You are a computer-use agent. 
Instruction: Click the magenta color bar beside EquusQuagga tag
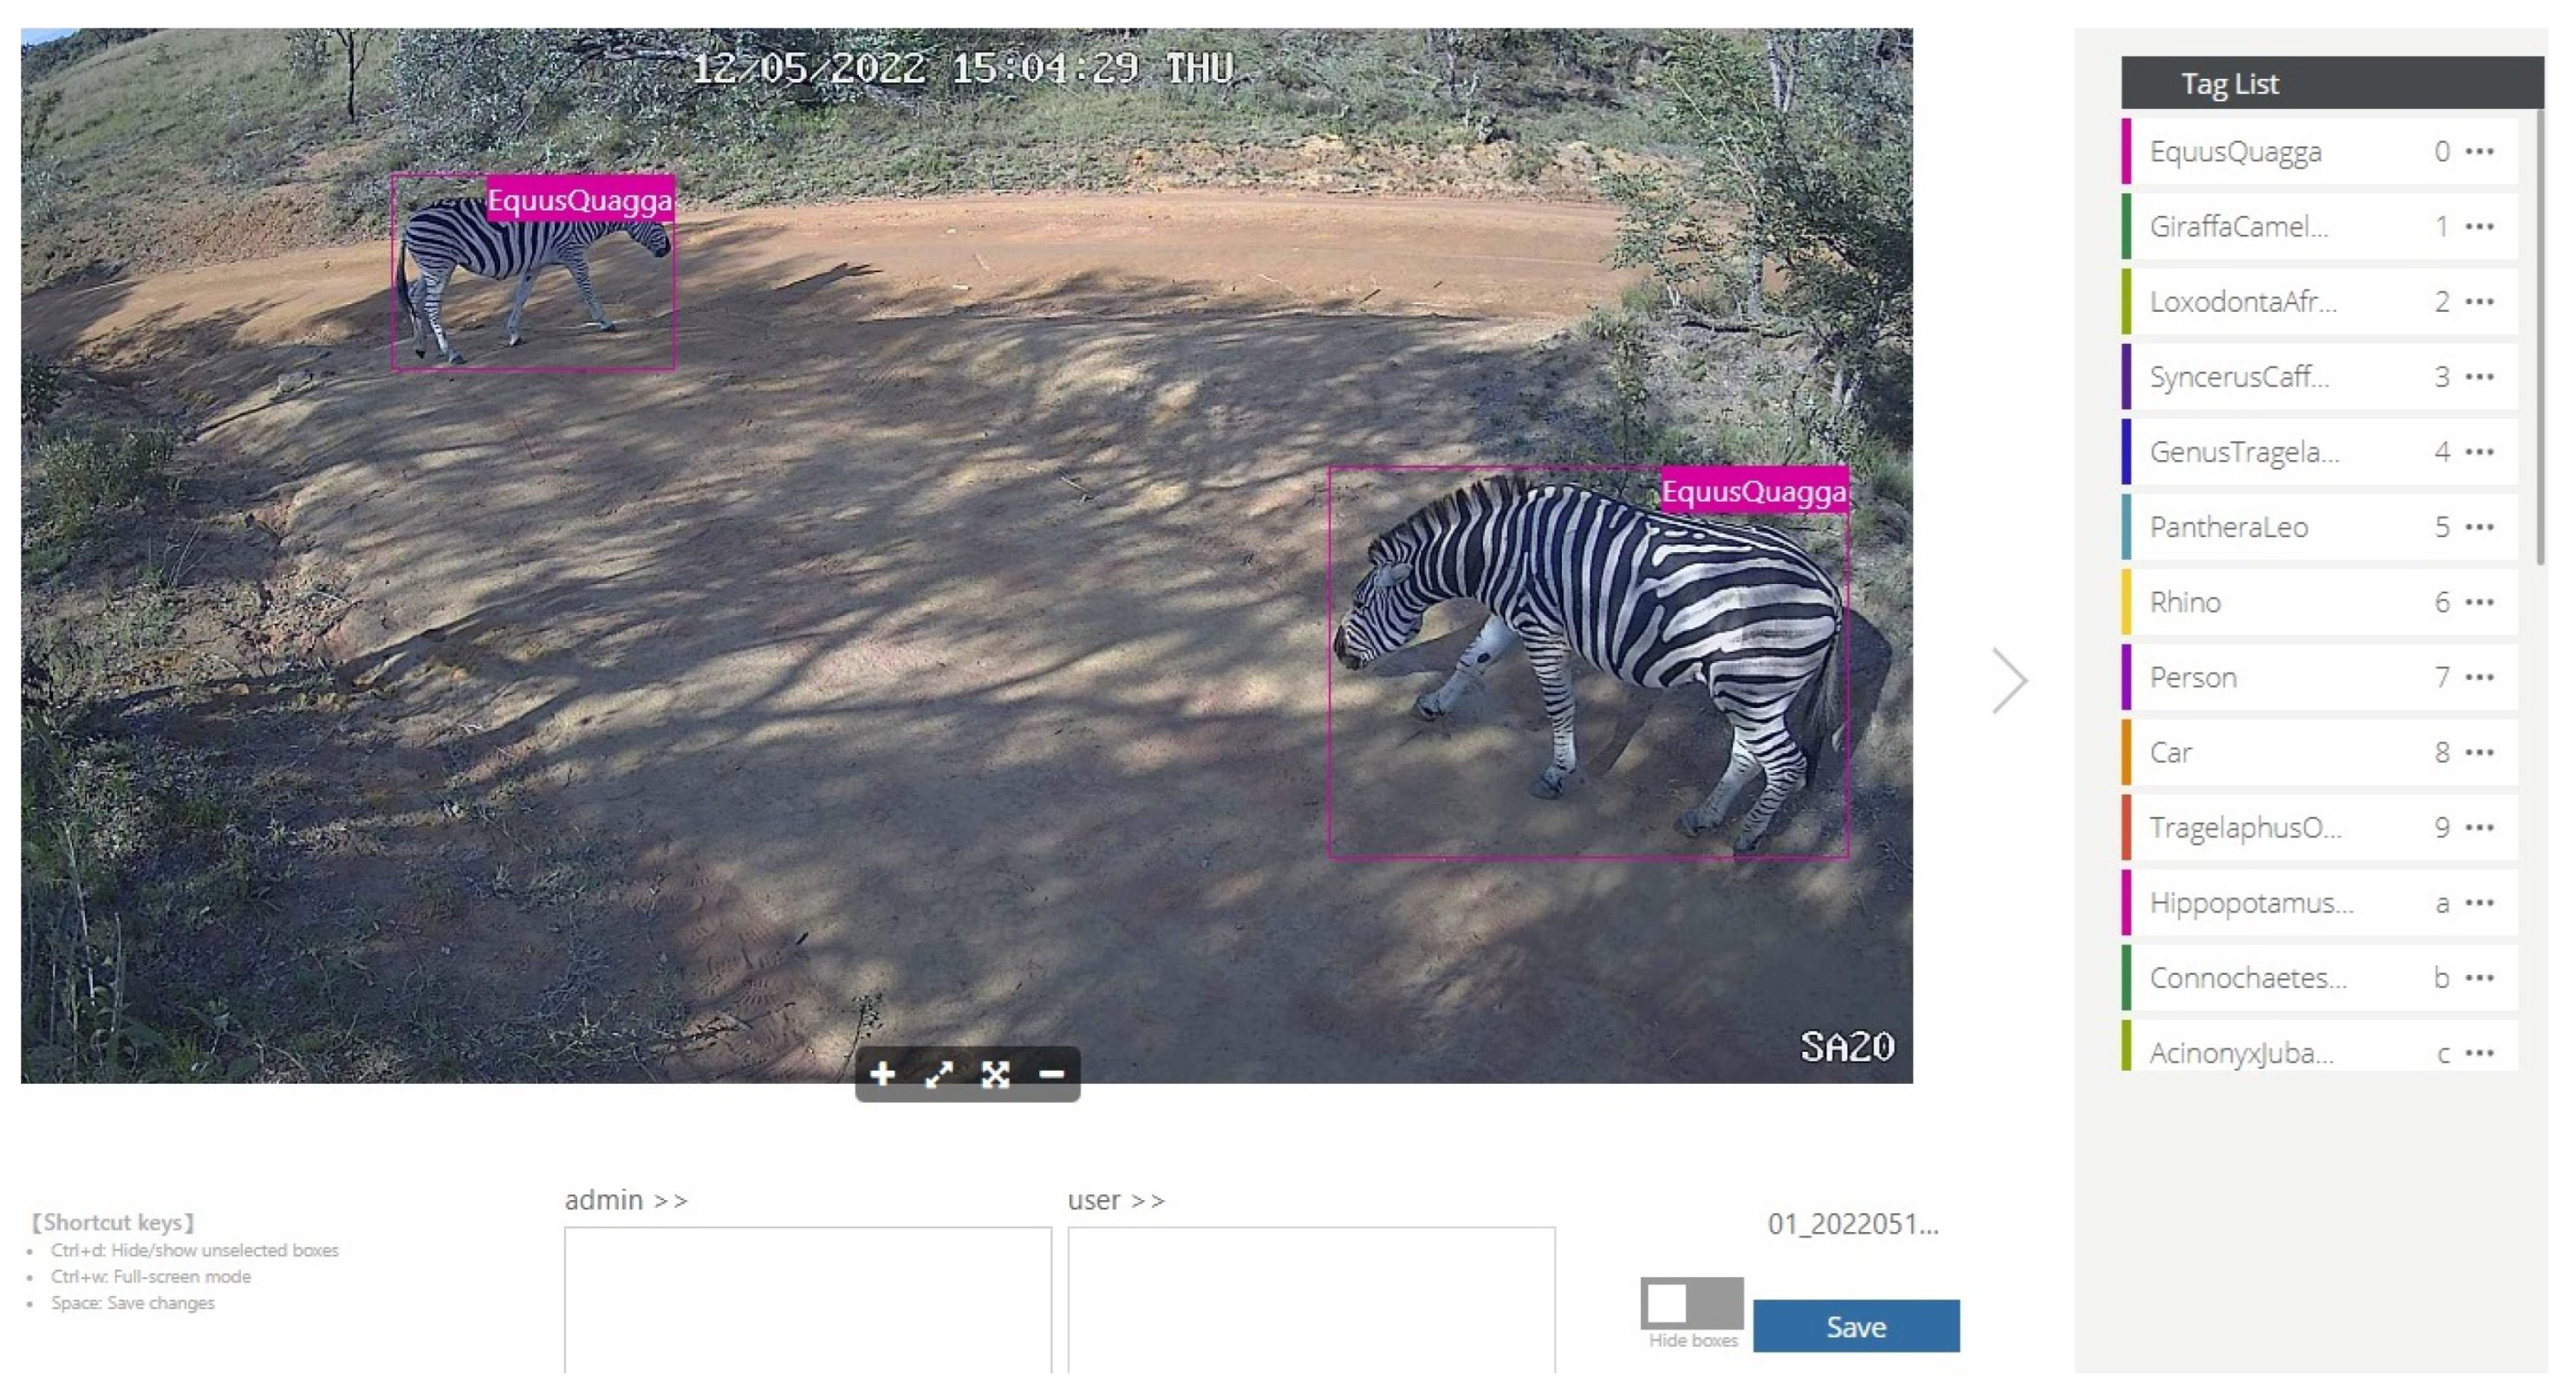pyautogui.click(x=2126, y=152)
